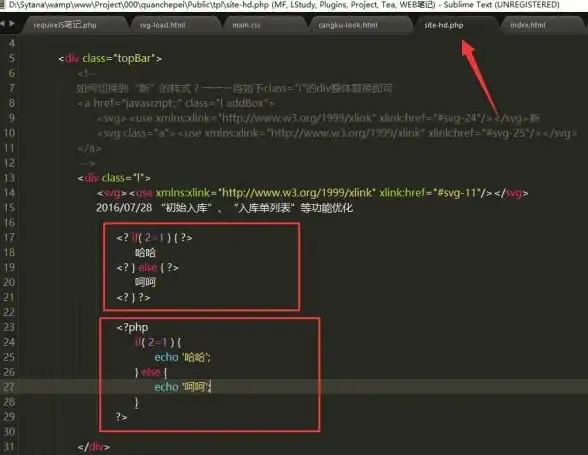Click the } else { on line 26

coord(151,372)
